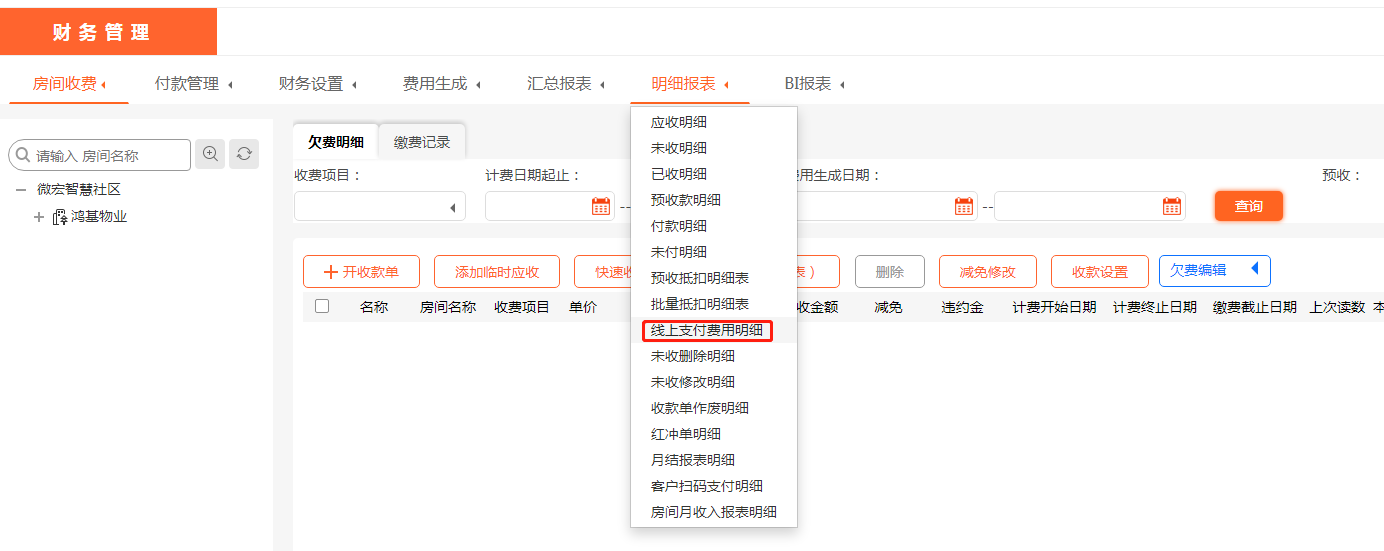The height and width of the screenshot is (551, 1384).
Task: Click the orange 查询 button
Action: tap(1248, 206)
